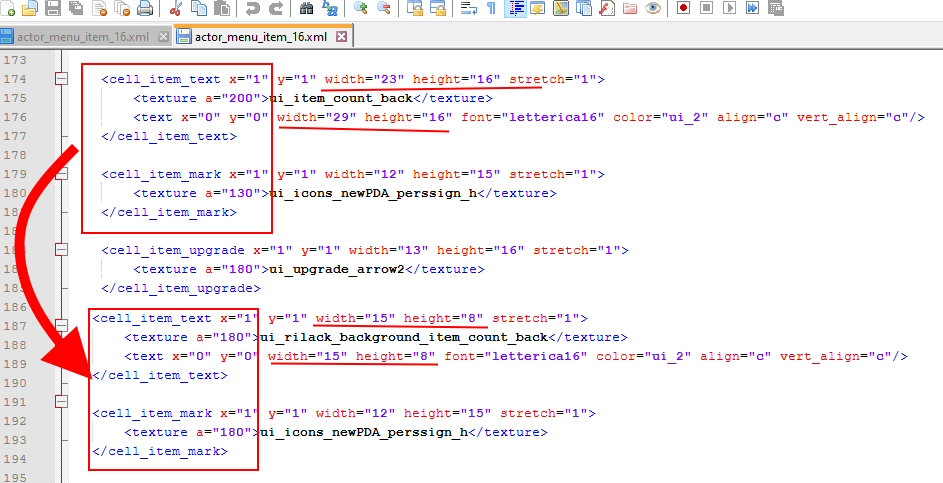Toggle show all characters pilcrow icon
Viewport: 943px width, 483px height.
pyautogui.click(x=491, y=8)
